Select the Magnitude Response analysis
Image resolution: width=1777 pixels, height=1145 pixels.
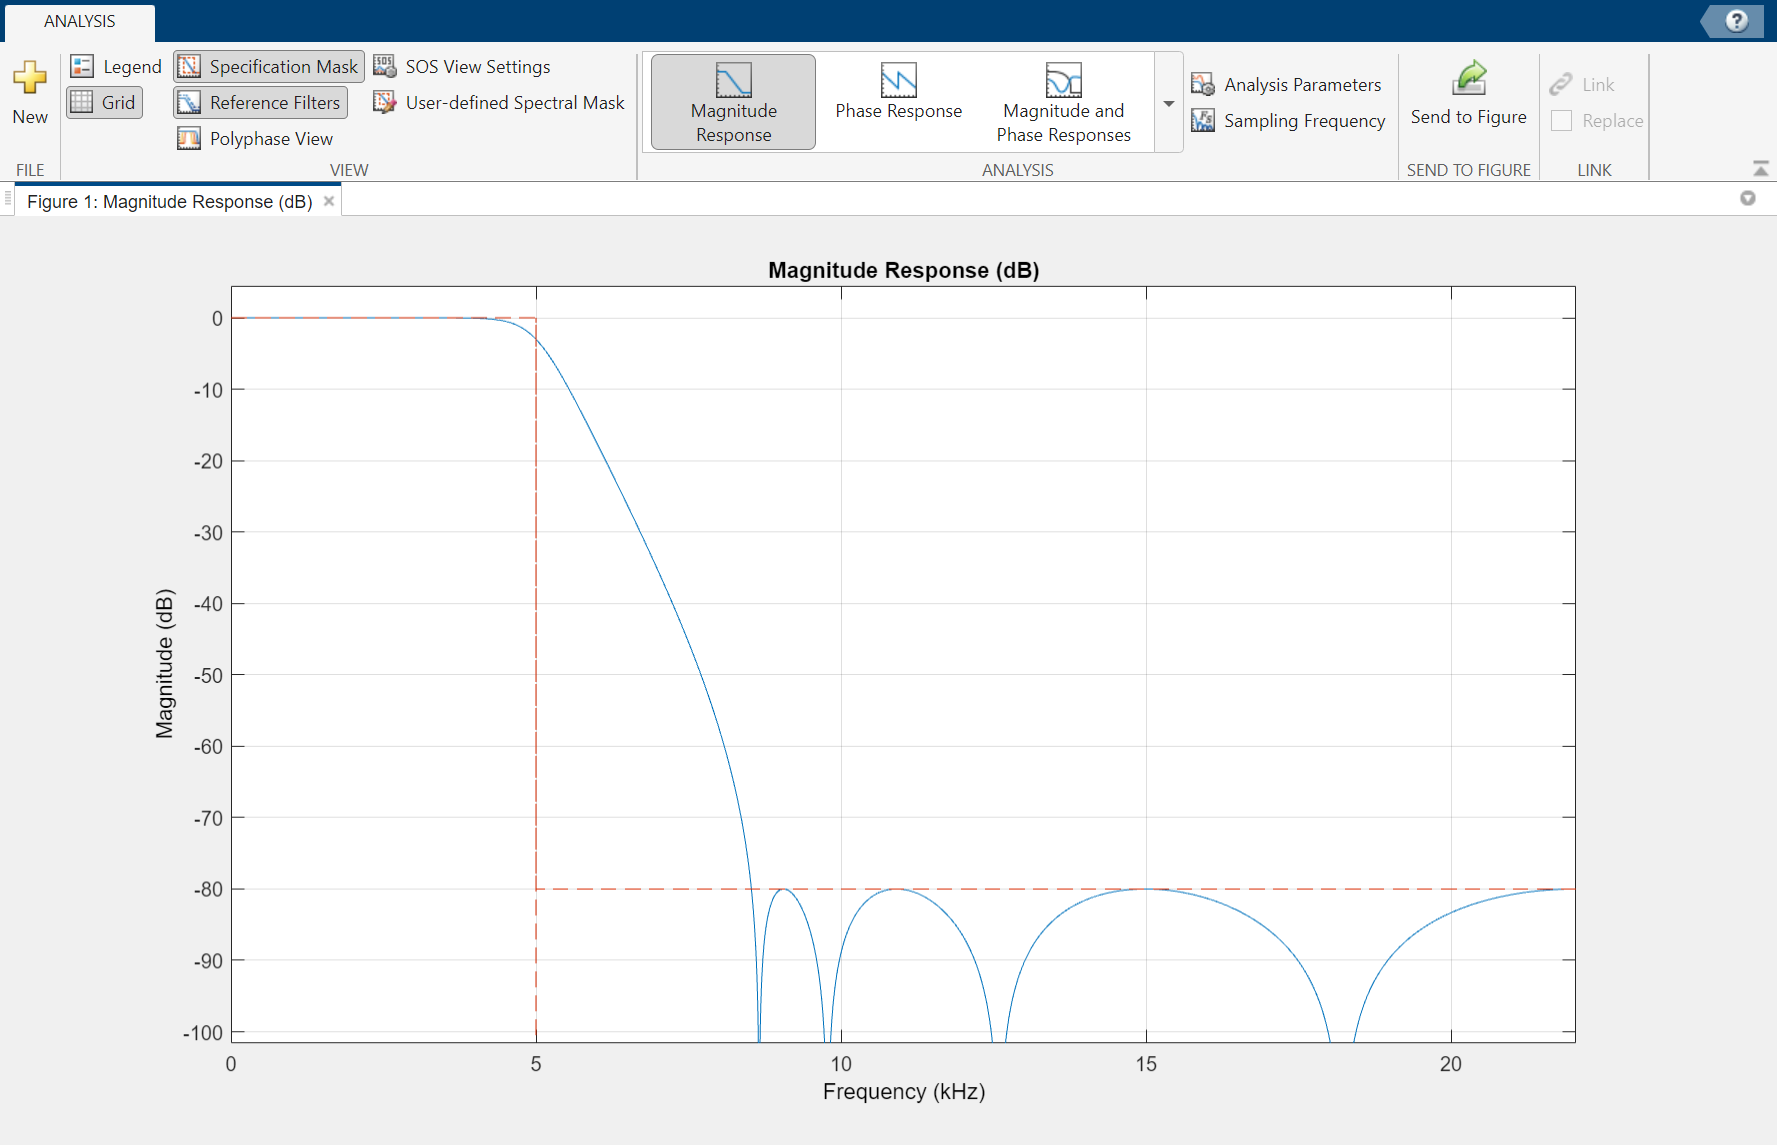pos(733,102)
